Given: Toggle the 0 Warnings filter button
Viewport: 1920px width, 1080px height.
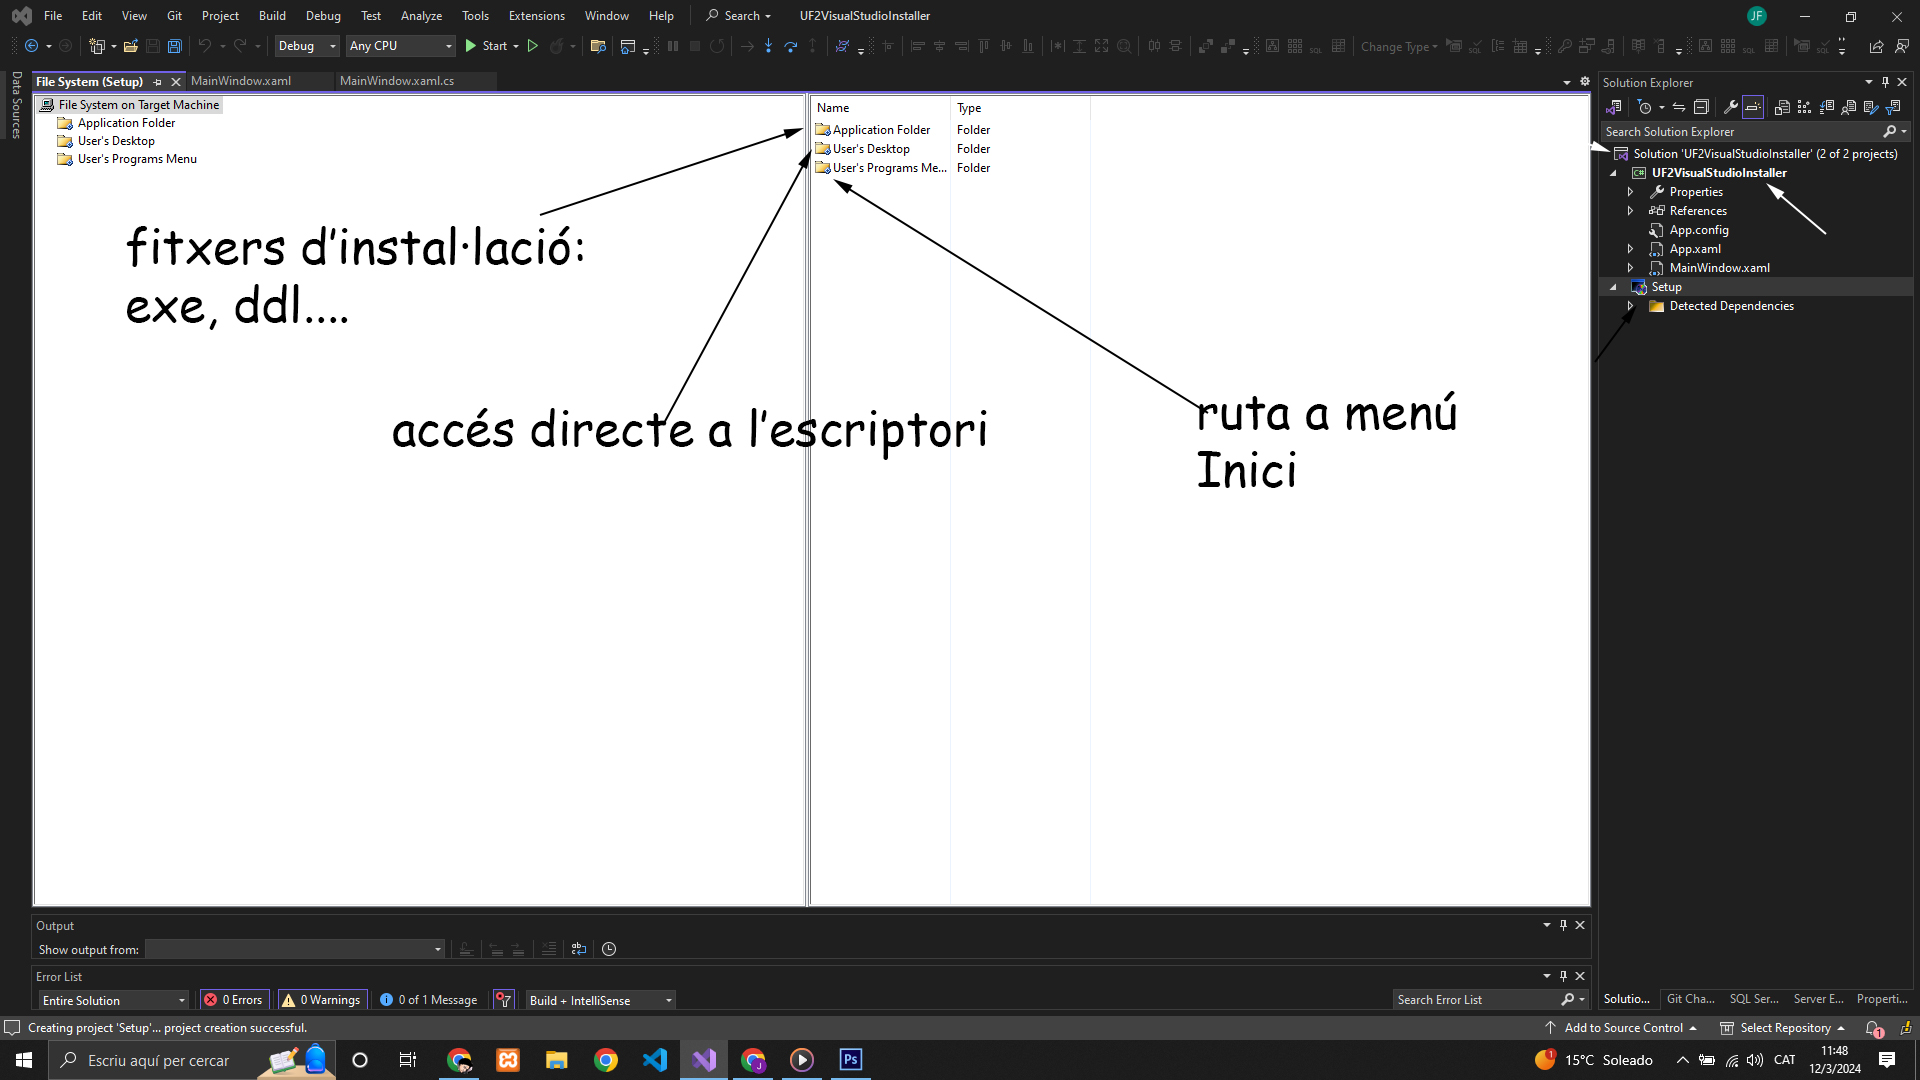Looking at the screenshot, I should click(x=322, y=1000).
